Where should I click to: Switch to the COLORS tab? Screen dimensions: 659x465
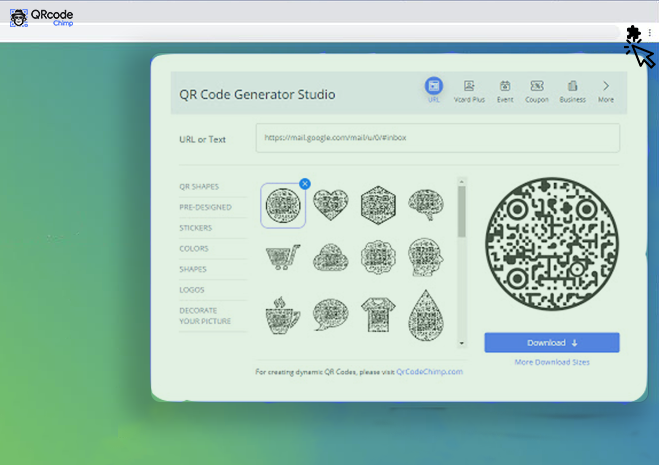194,248
